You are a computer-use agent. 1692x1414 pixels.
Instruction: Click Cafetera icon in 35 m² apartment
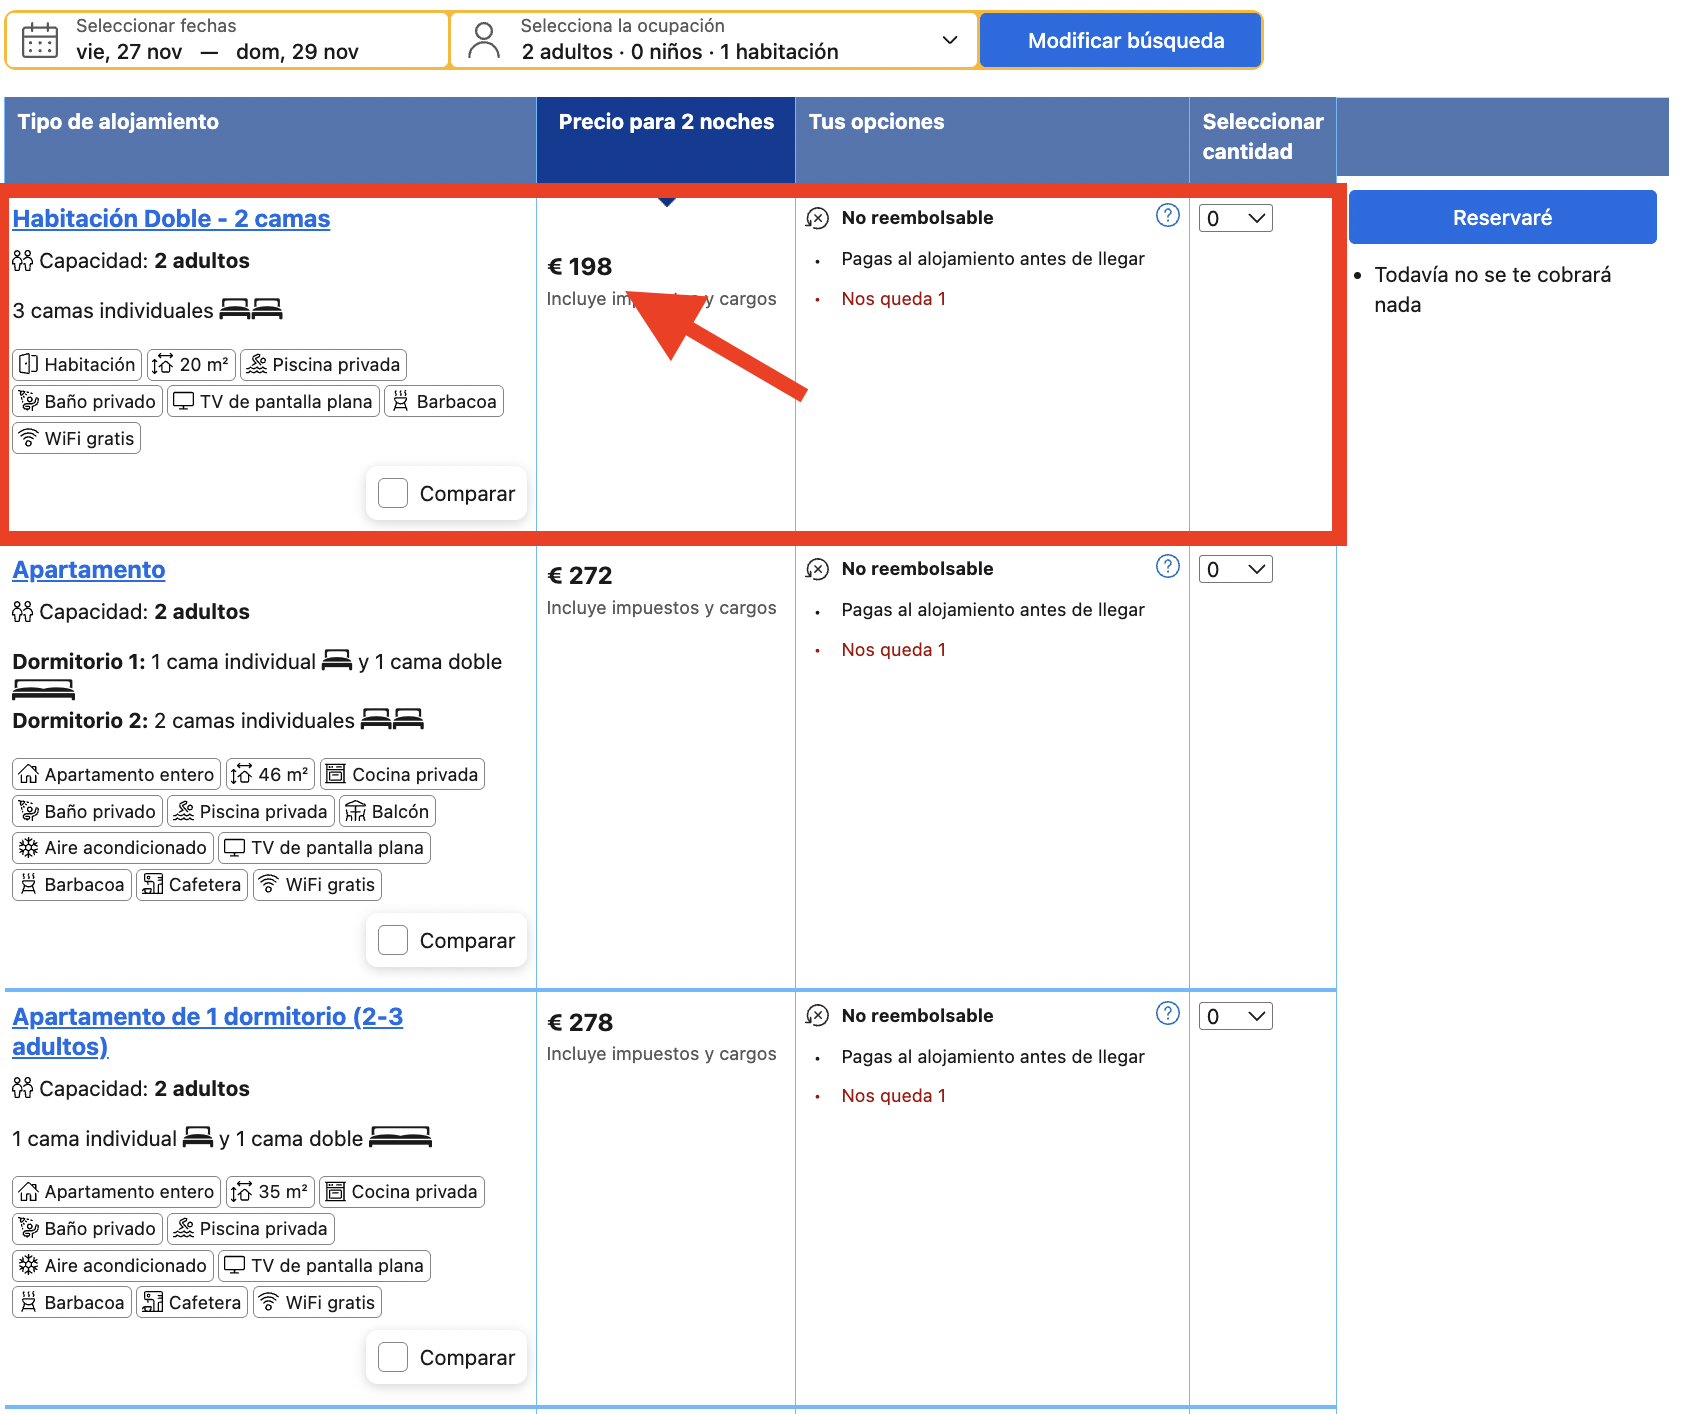click(x=153, y=1303)
